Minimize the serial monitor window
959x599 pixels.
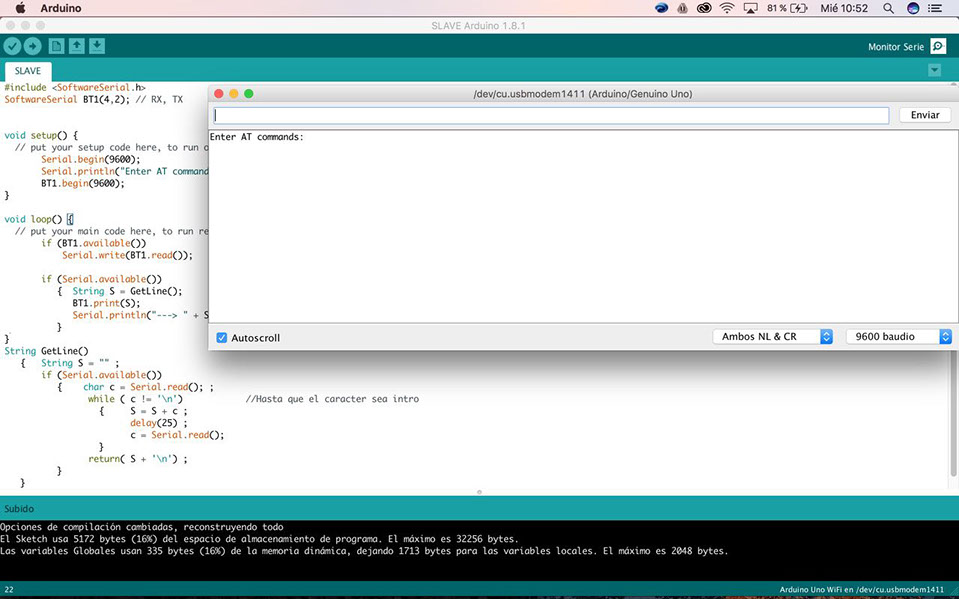[x=234, y=94]
